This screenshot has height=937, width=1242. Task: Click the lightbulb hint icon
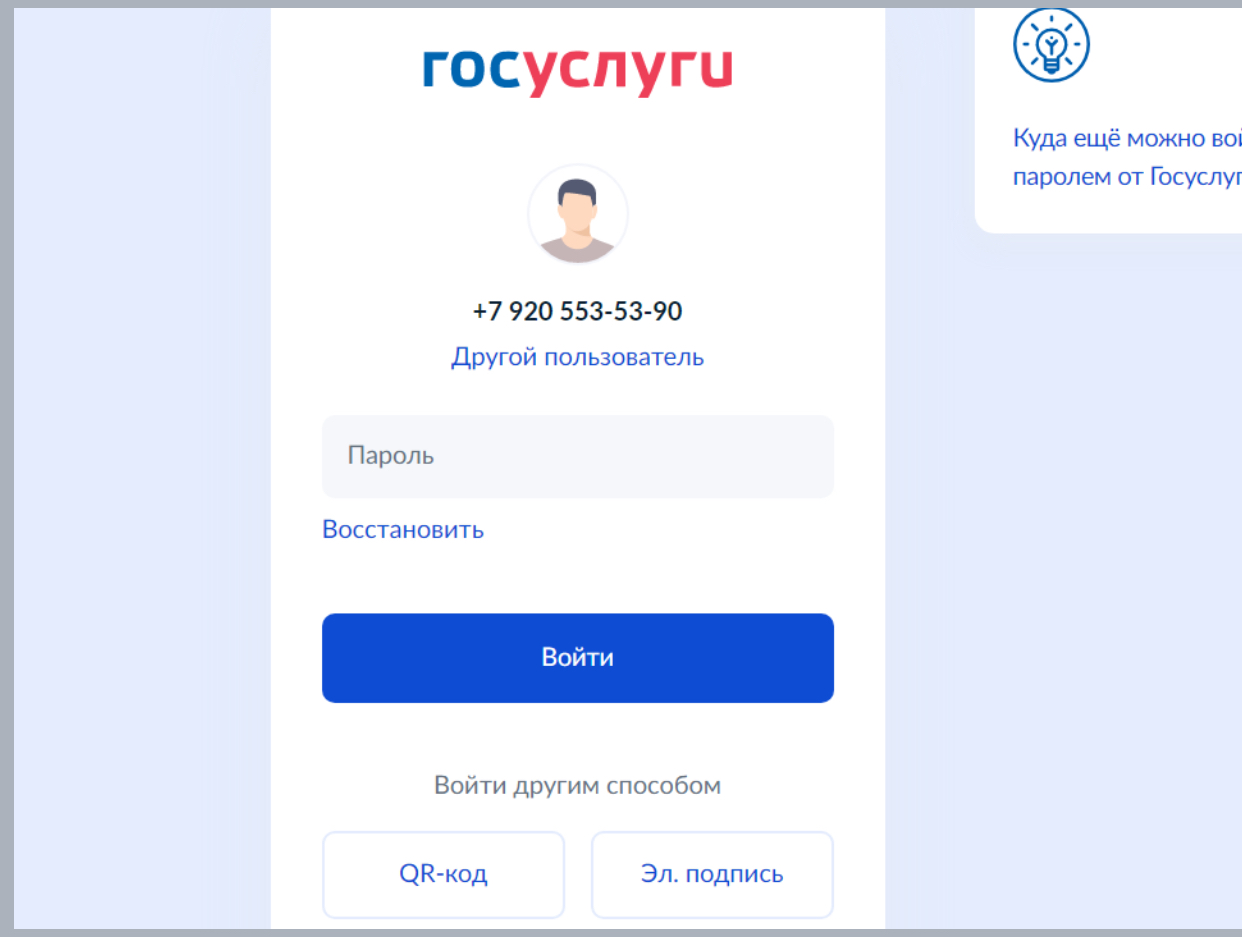pos(1051,45)
